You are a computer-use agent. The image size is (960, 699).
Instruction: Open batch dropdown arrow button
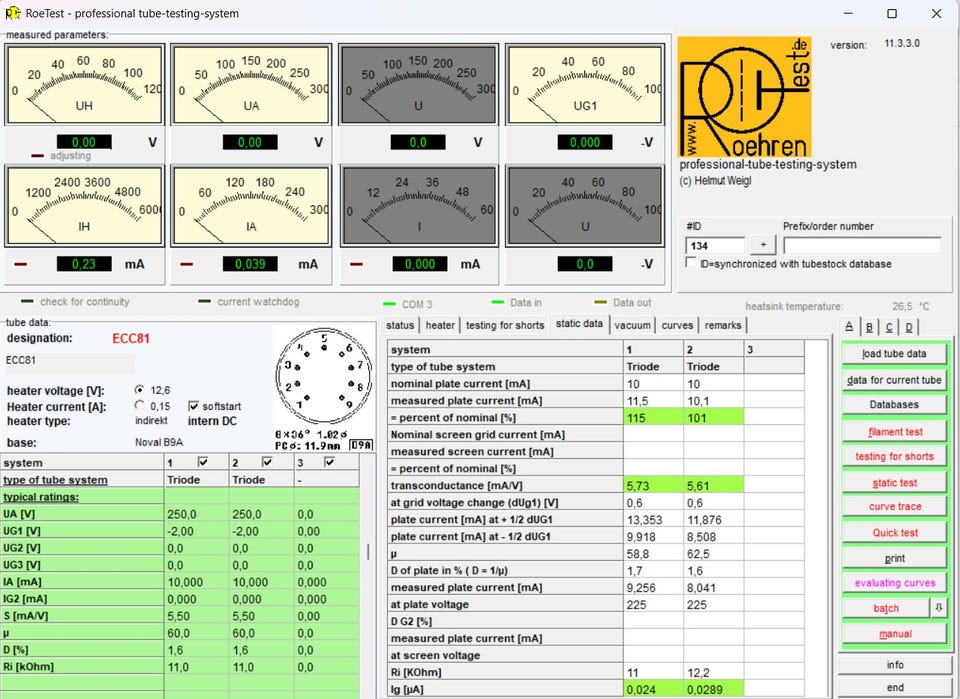[938, 608]
